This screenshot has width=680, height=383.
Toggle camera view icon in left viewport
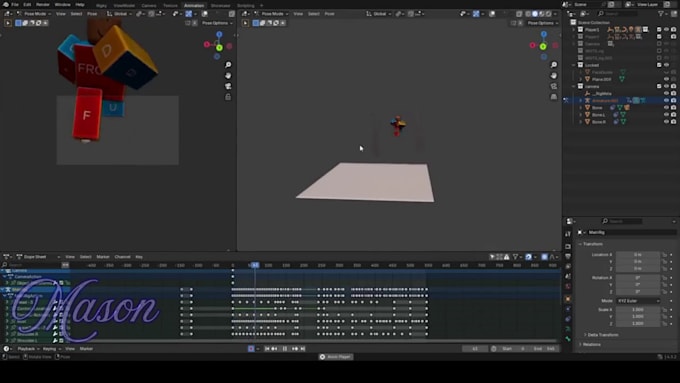[228, 86]
